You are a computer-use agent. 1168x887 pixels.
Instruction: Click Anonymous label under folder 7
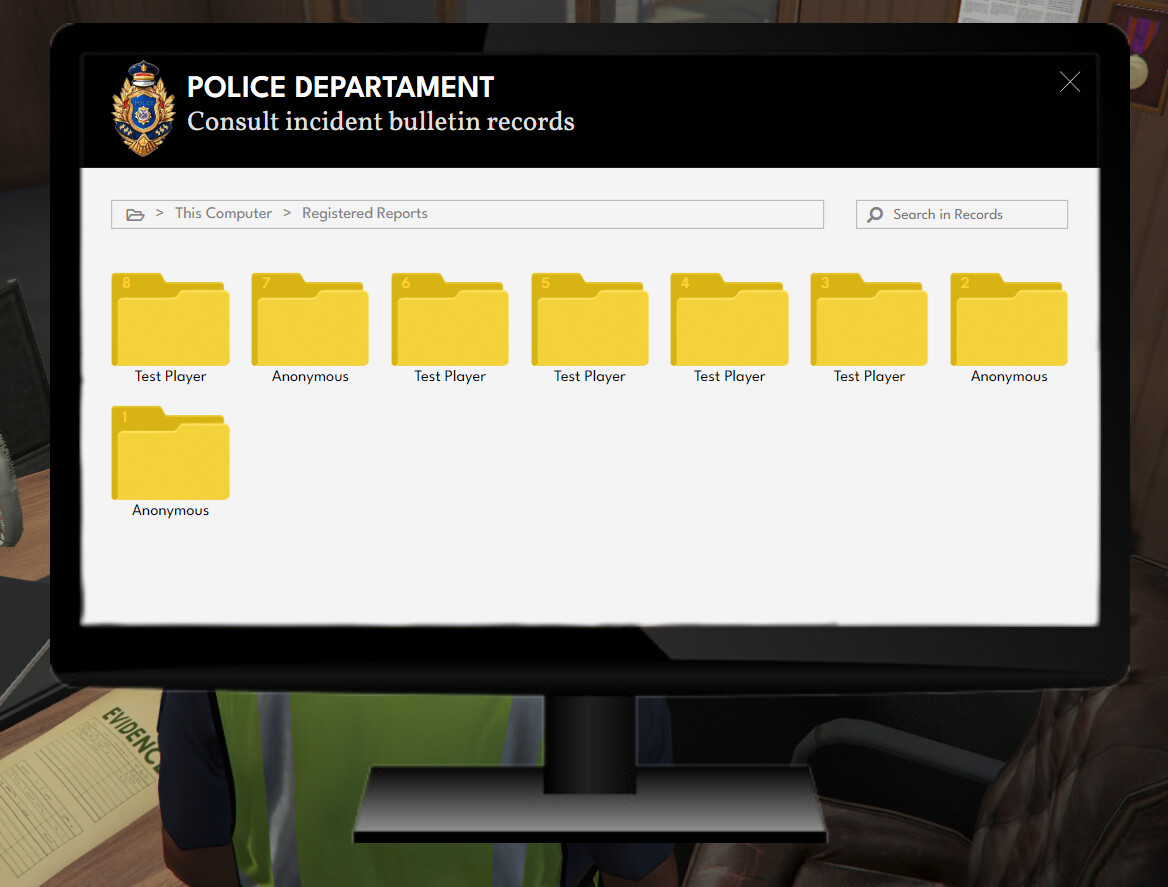310,376
